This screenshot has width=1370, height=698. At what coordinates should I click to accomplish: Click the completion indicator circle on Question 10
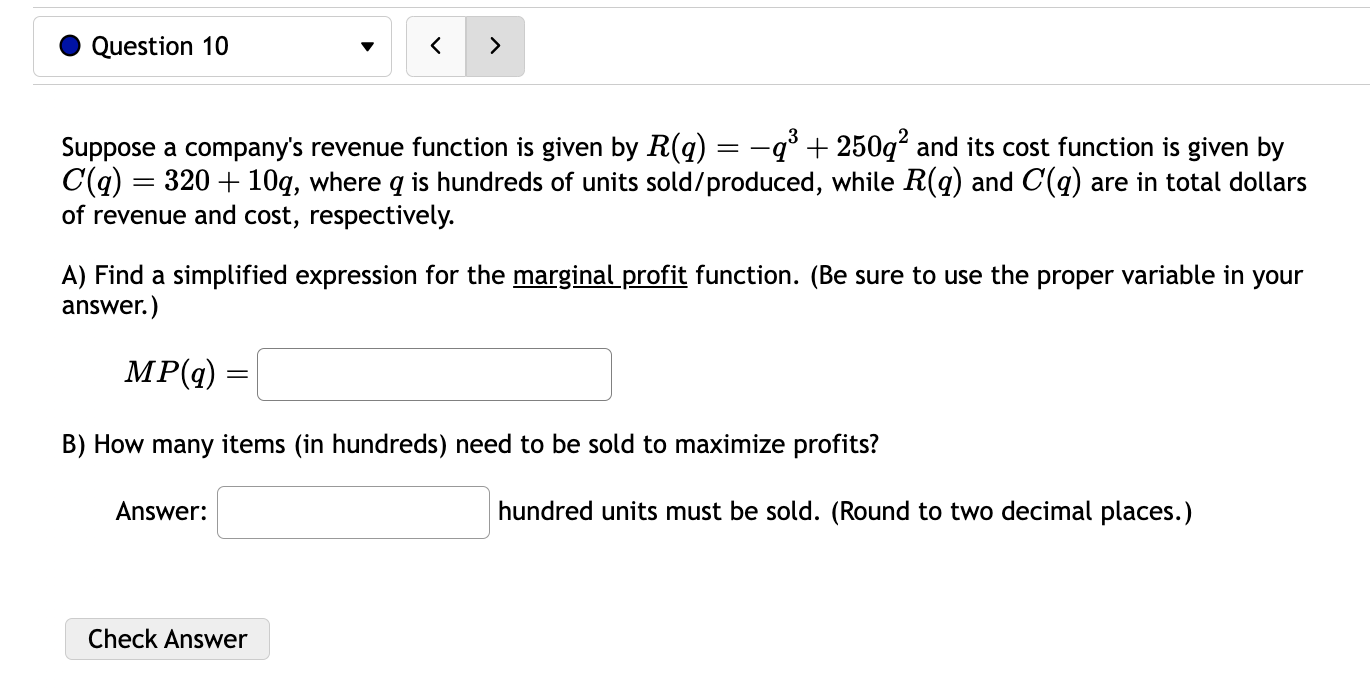tap(68, 45)
